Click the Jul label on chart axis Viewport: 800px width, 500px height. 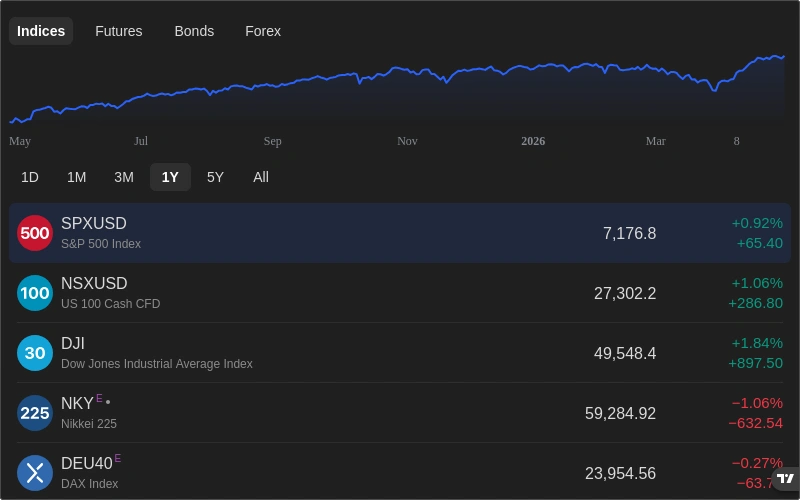pos(141,141)
